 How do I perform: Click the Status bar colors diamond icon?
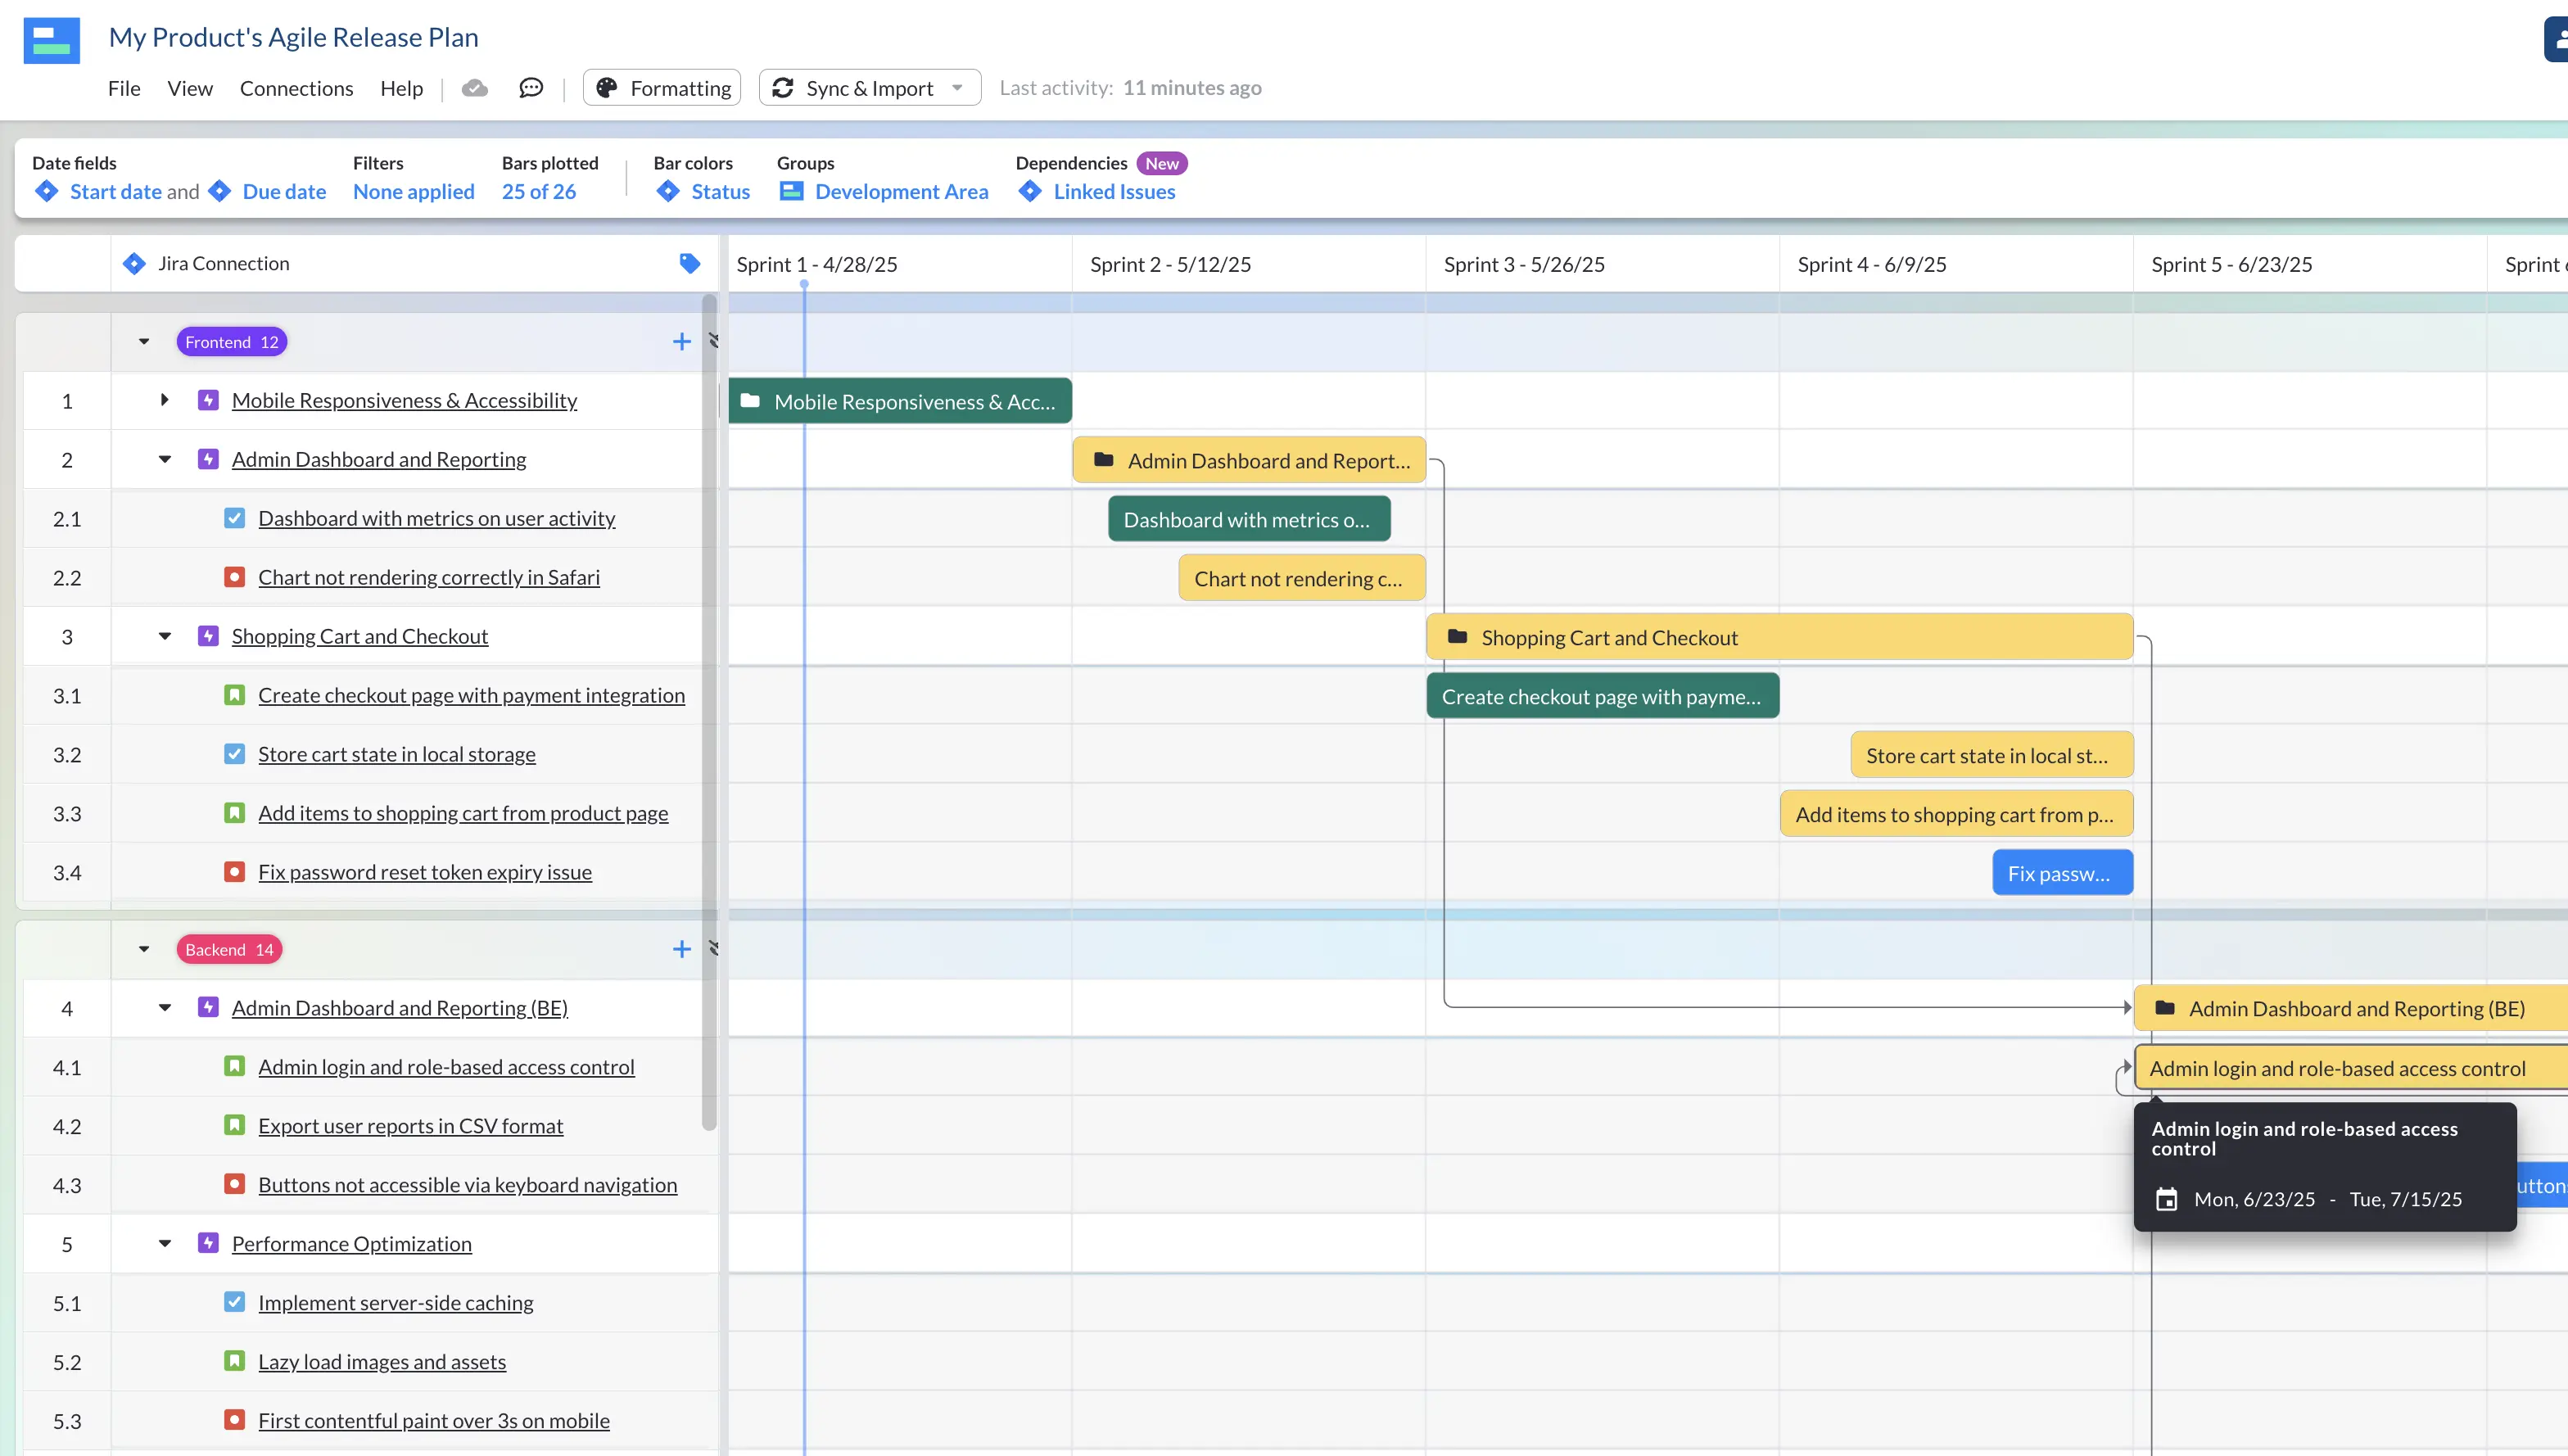(668, 191)
